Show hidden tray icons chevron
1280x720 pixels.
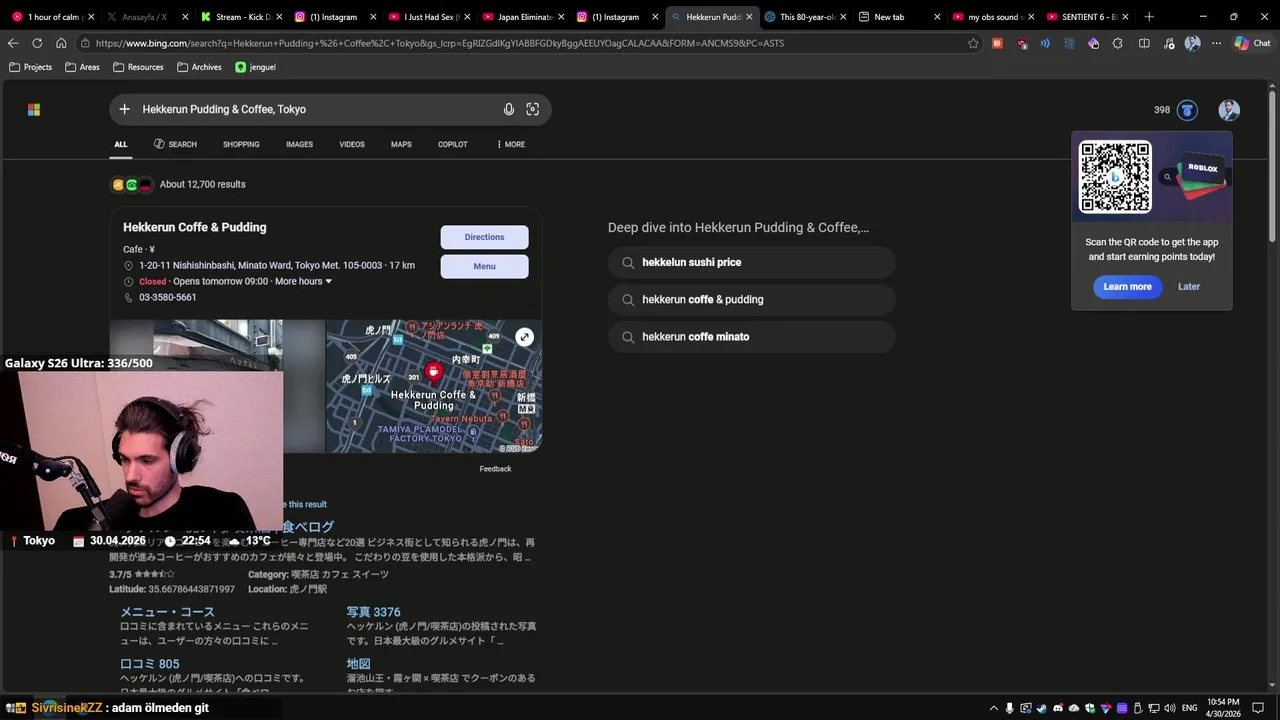pyautogui.click(x=994, y=708)
